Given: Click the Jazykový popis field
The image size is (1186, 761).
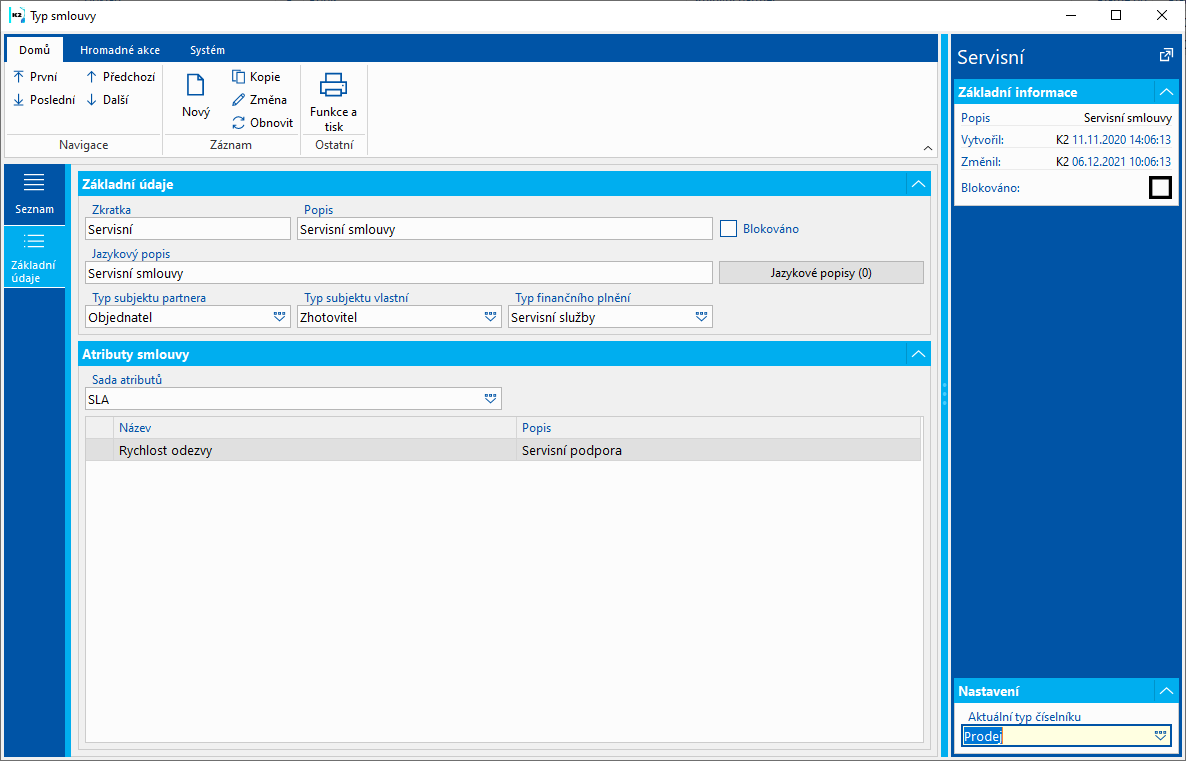Looking at the screenshot, I should (x=399, y=273).
